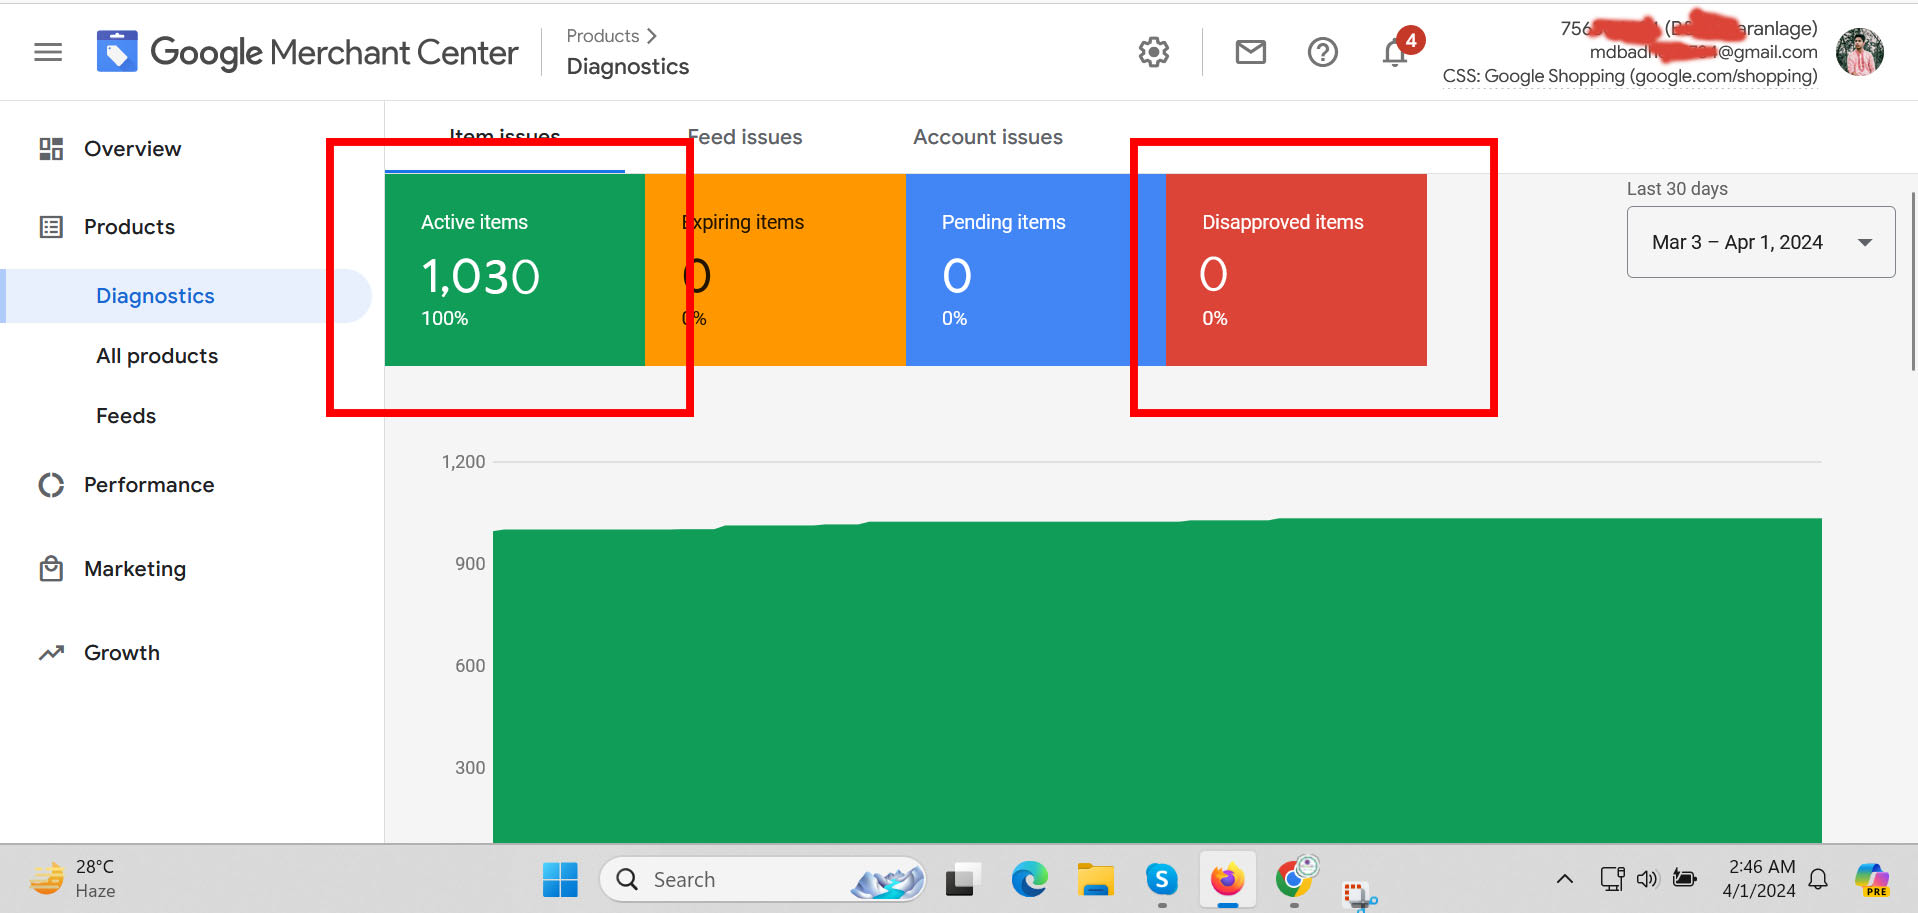This screenshot has height=913, width=1918.
Task: Click the Growth trend icon
Action: pos(51,653)
